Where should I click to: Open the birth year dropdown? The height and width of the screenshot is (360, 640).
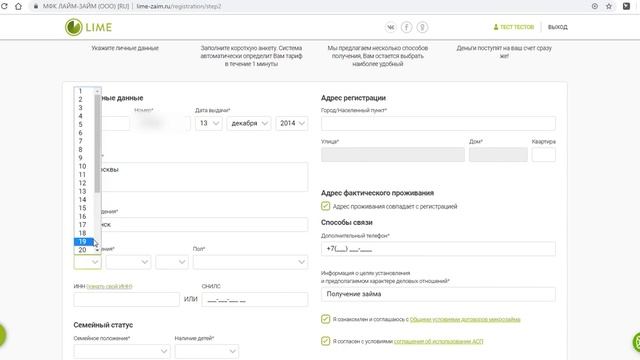click(x=172, y=262)
